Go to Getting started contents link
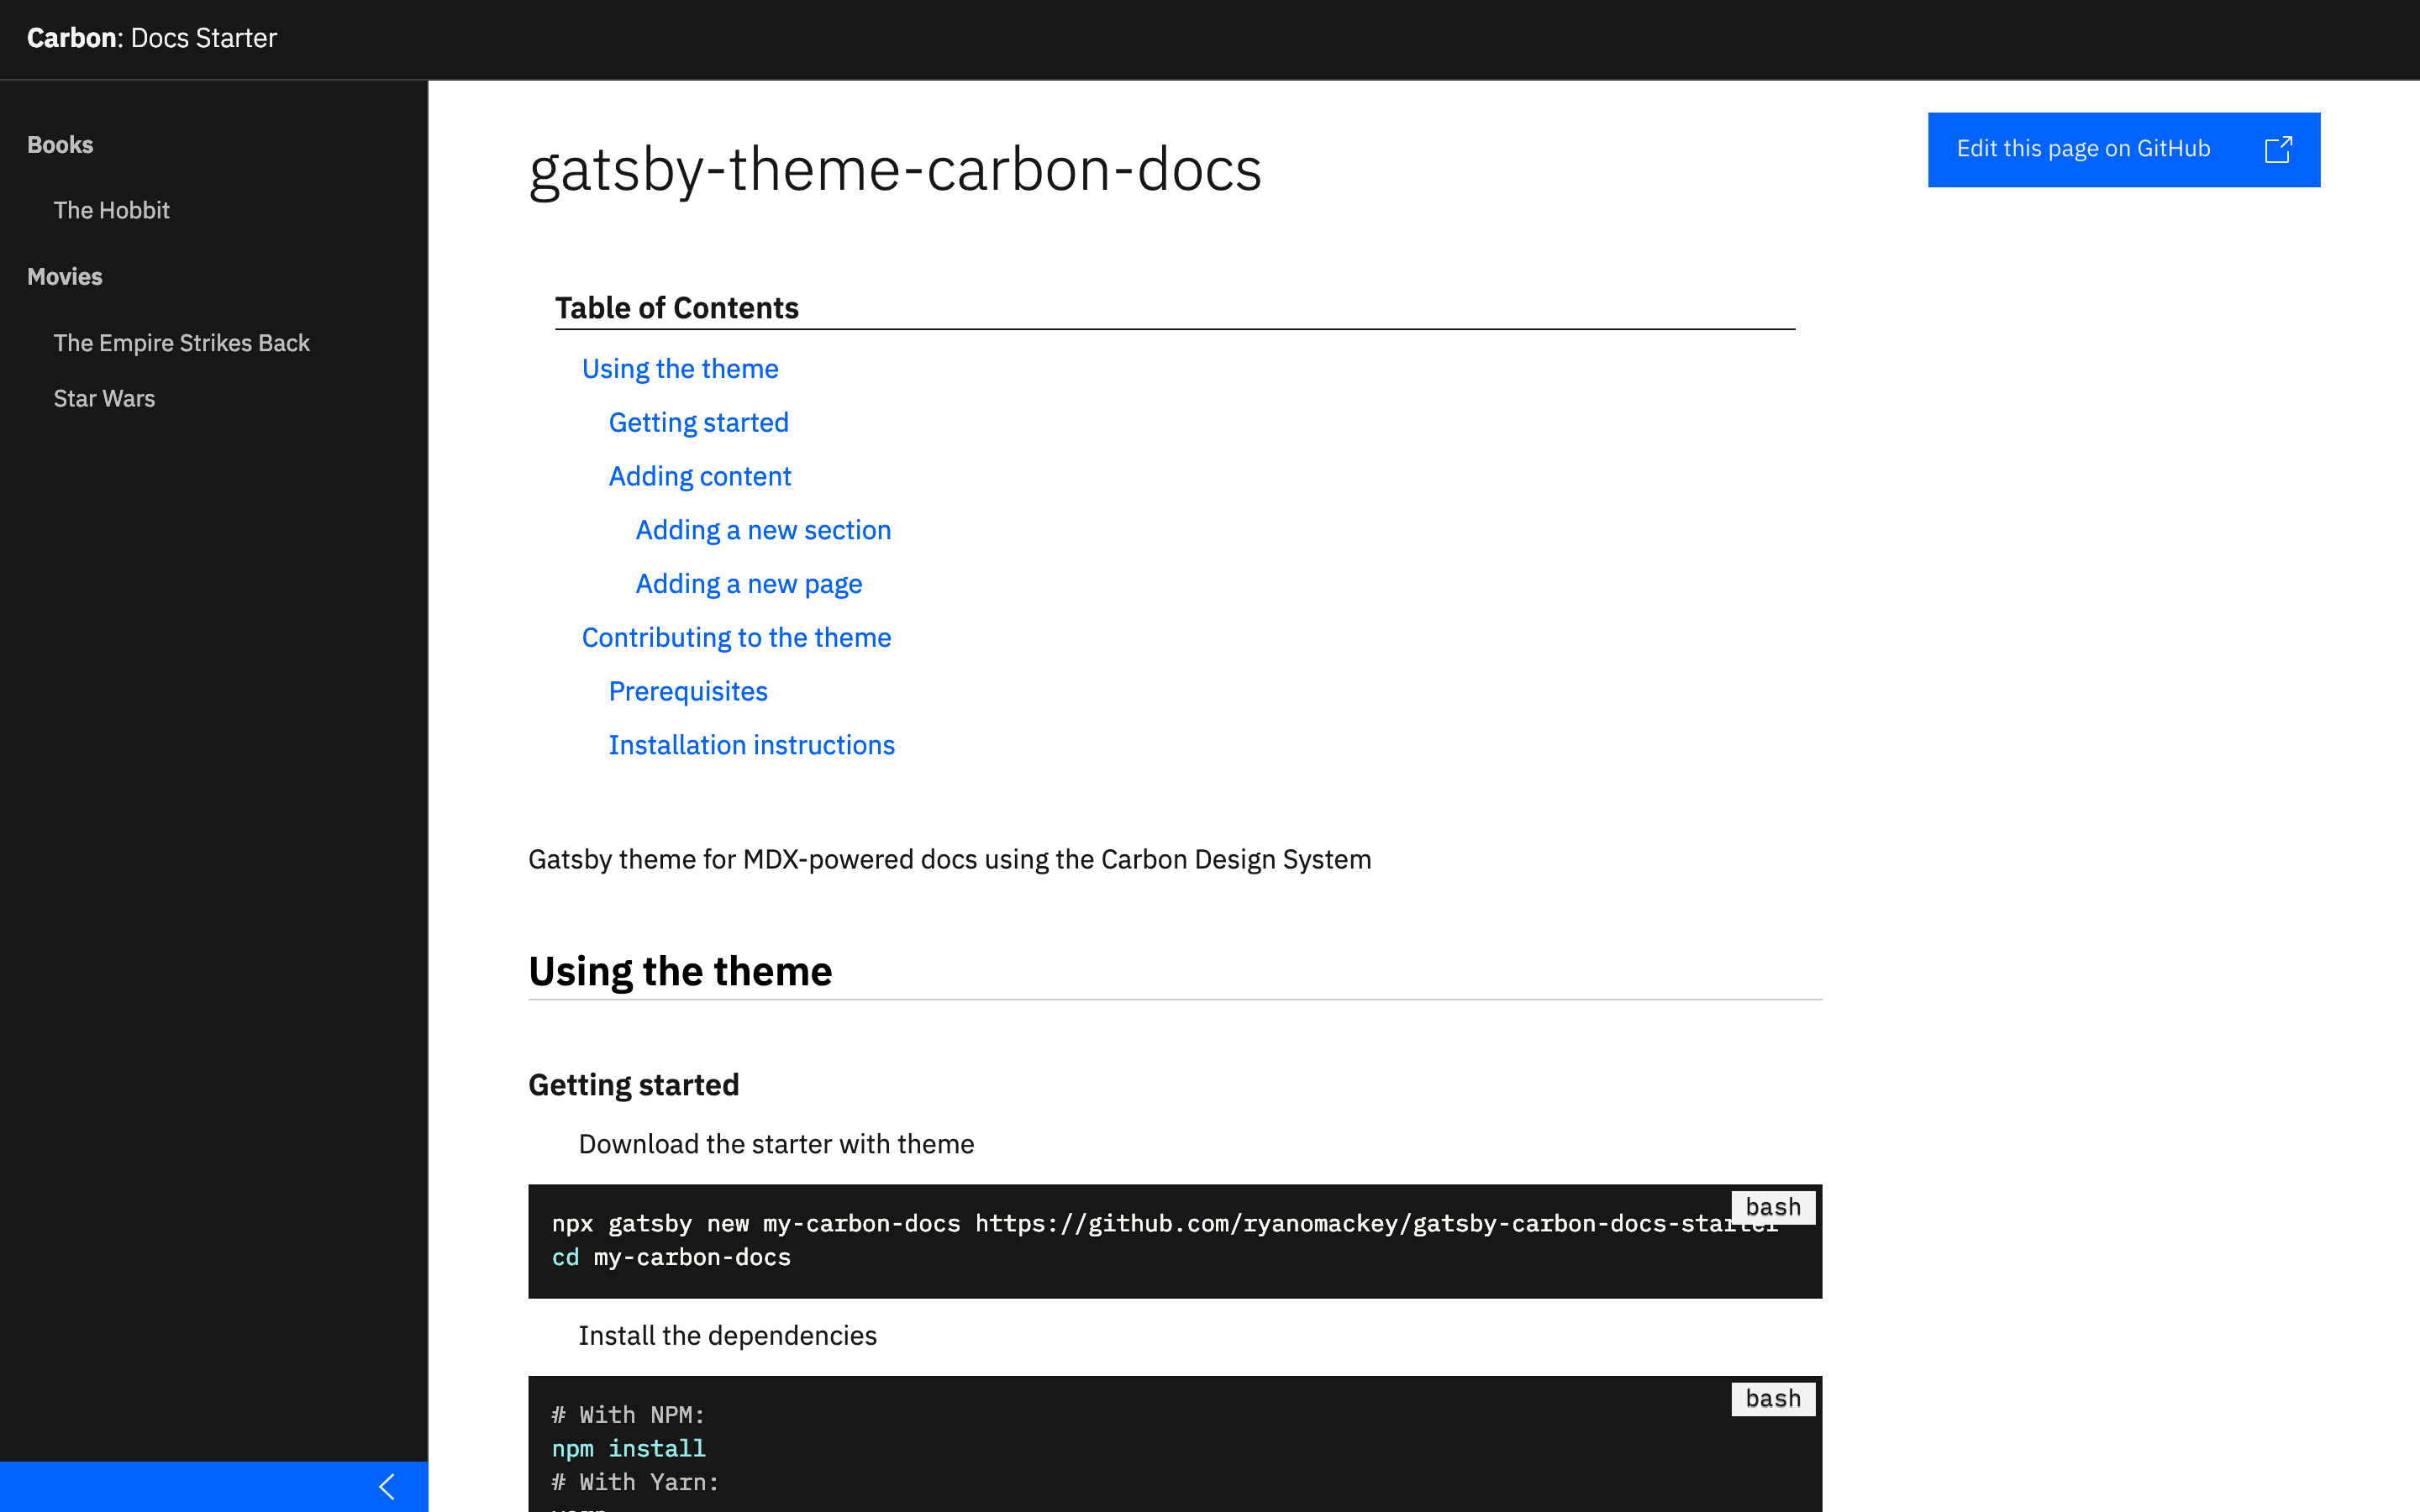This screenshot has height=1512, width=2420. [x=698, y=423]
